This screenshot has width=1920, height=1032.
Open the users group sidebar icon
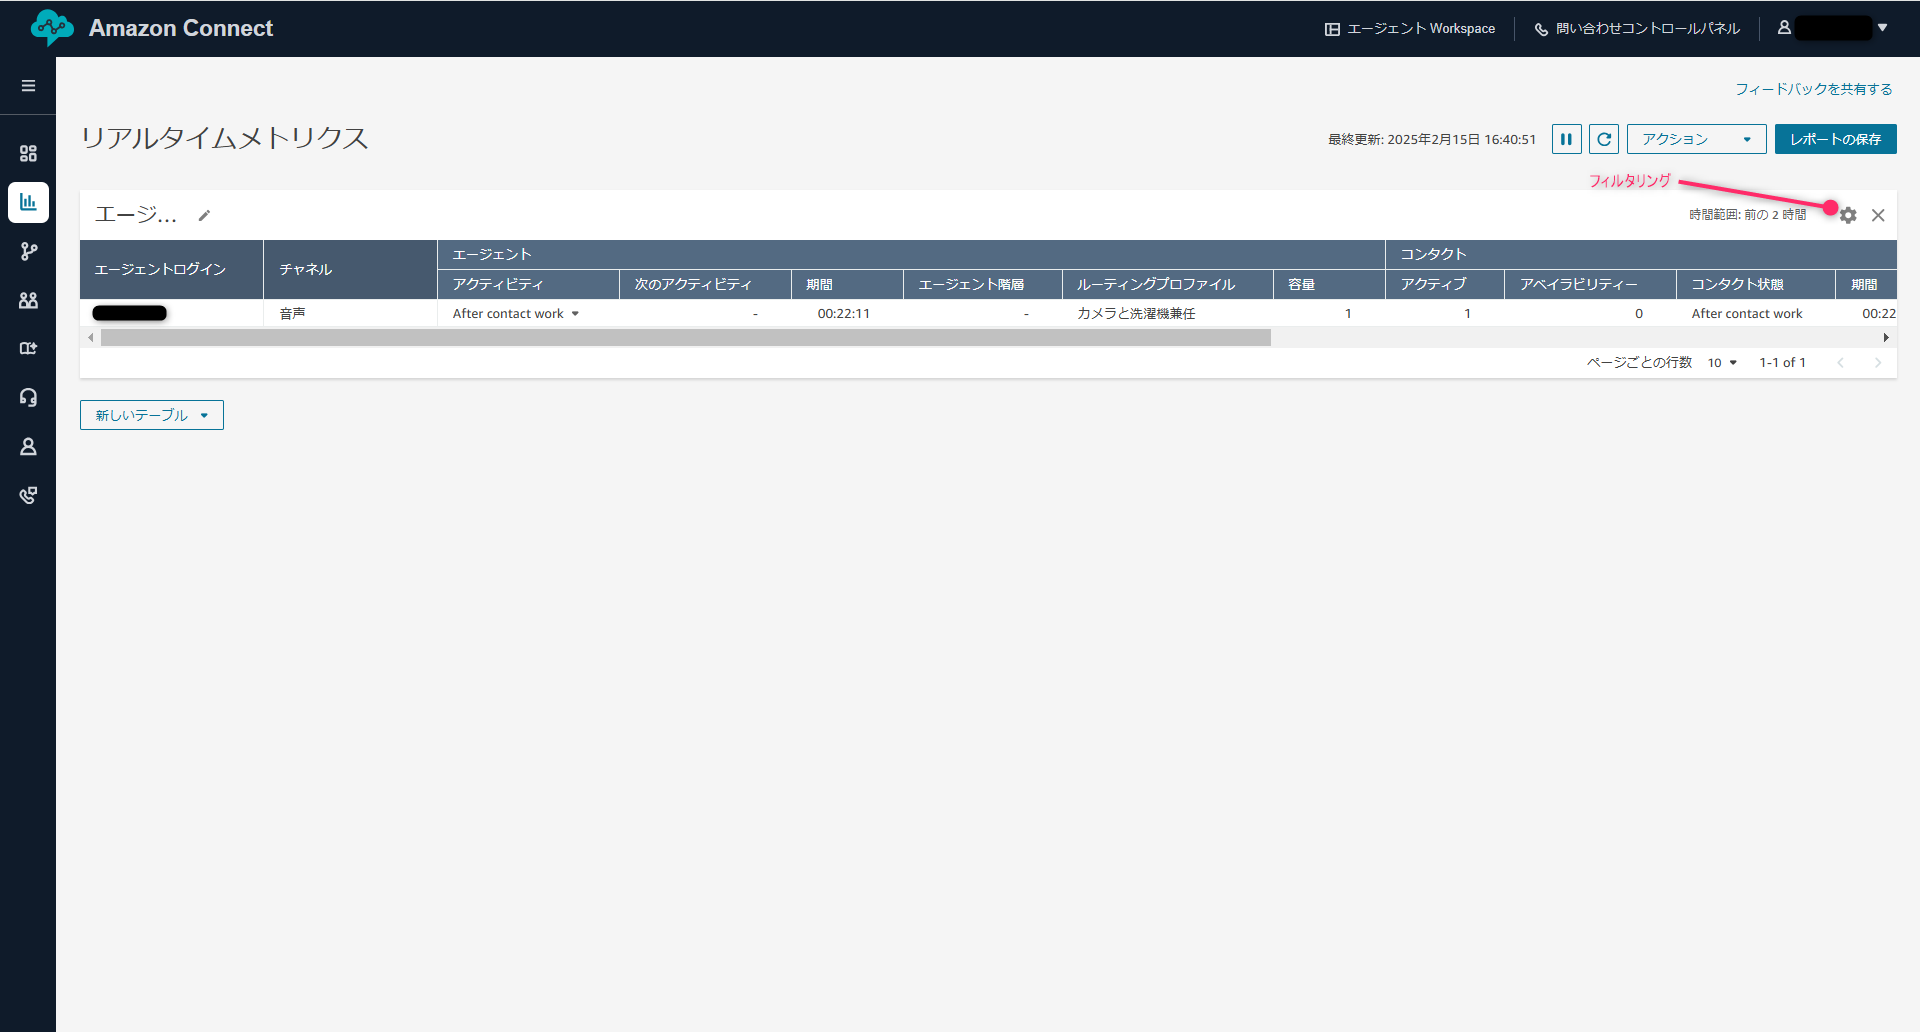[28, 300]
